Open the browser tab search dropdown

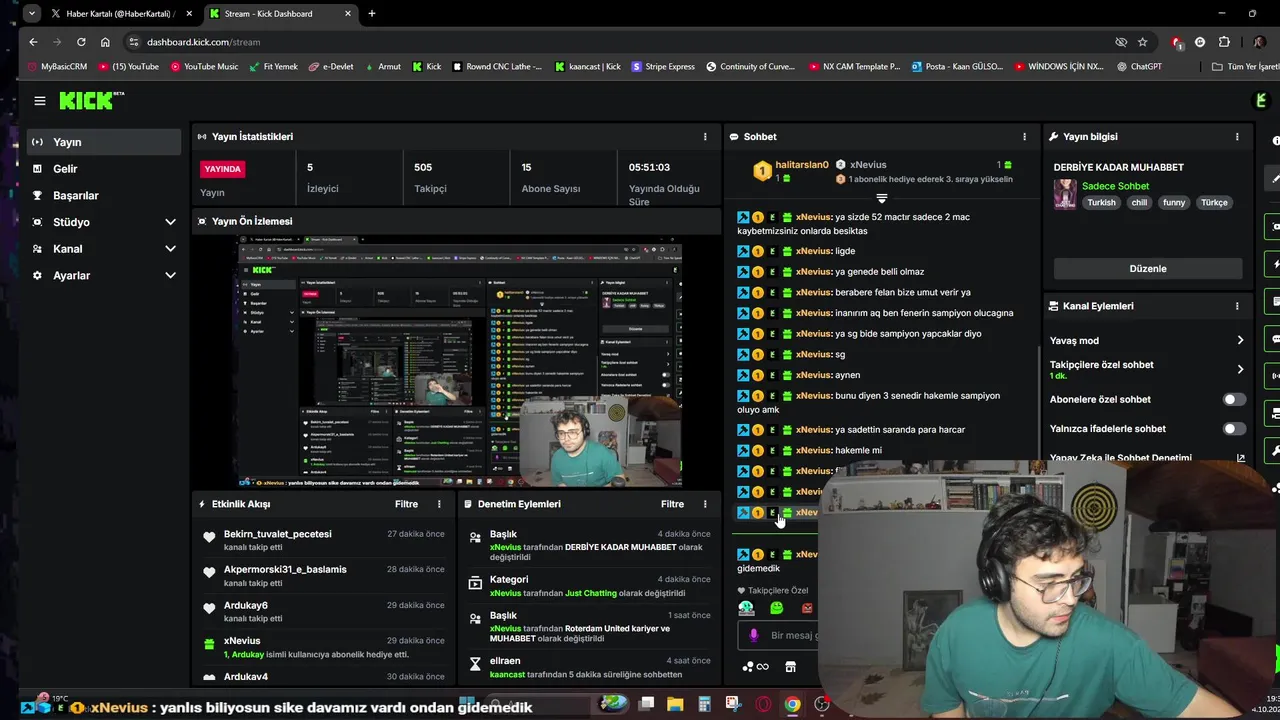[32, 14]
